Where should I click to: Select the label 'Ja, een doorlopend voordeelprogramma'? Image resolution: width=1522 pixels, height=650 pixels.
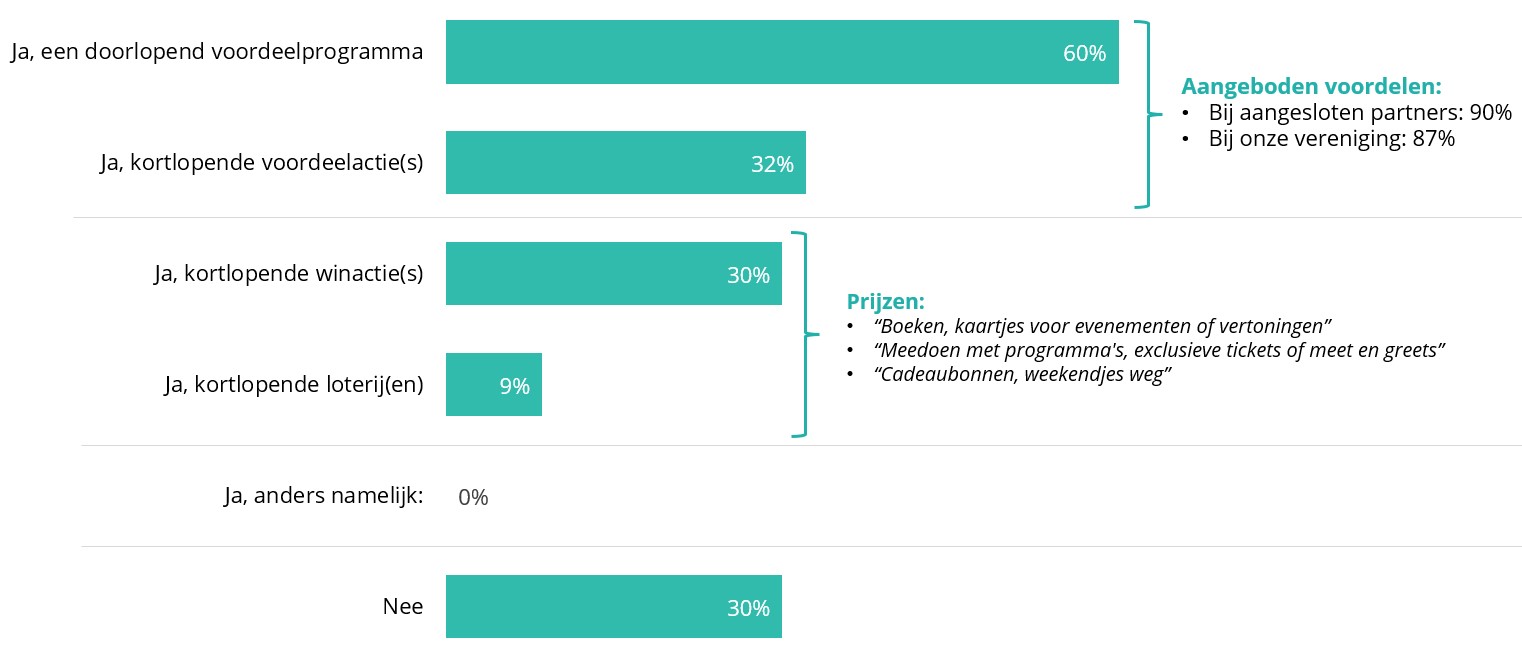(x=217, y=52)
